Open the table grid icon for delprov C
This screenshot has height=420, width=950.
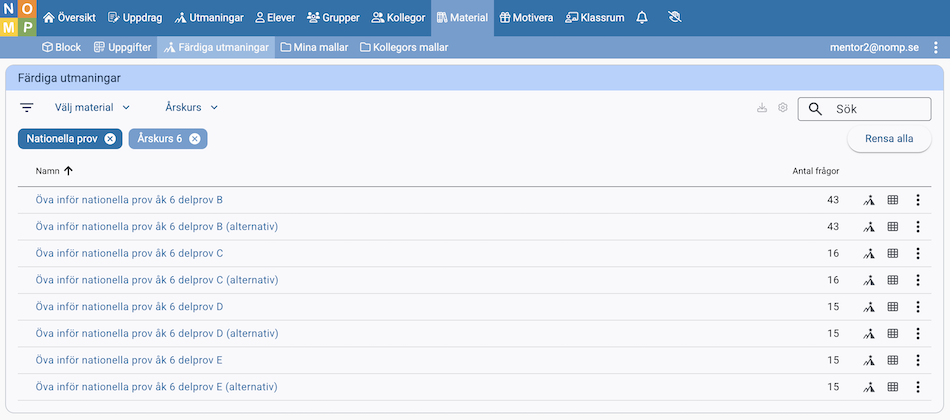pos(893,254)
